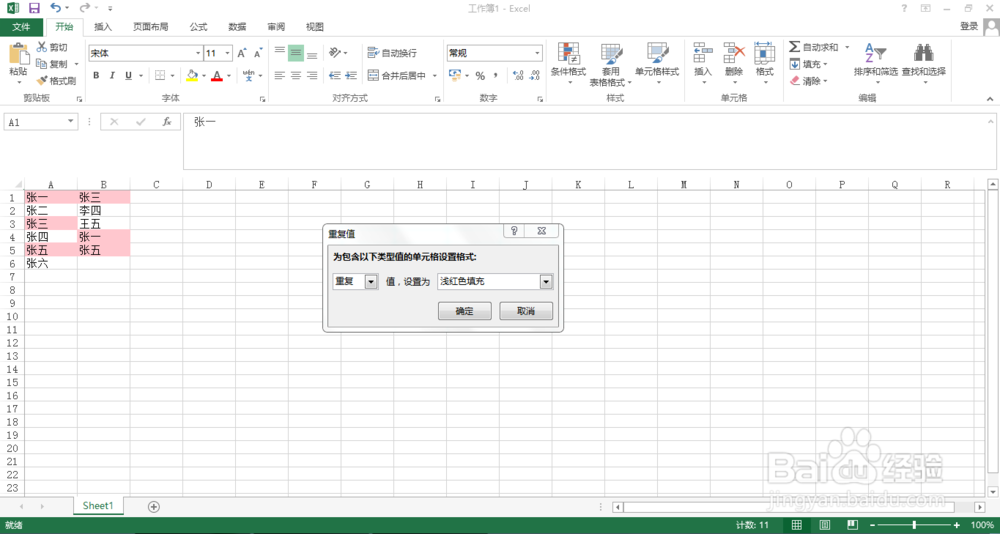
Task: Undo the last action in the quick access bar
Action: click(55, 8)
